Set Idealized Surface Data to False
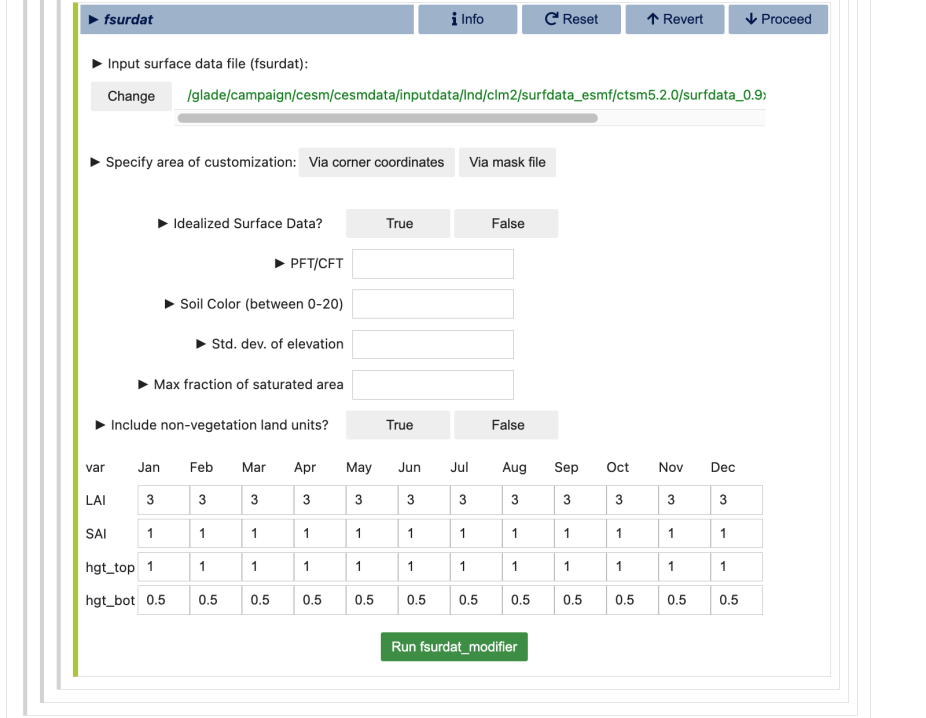The image size is (926, 718). 507,224
